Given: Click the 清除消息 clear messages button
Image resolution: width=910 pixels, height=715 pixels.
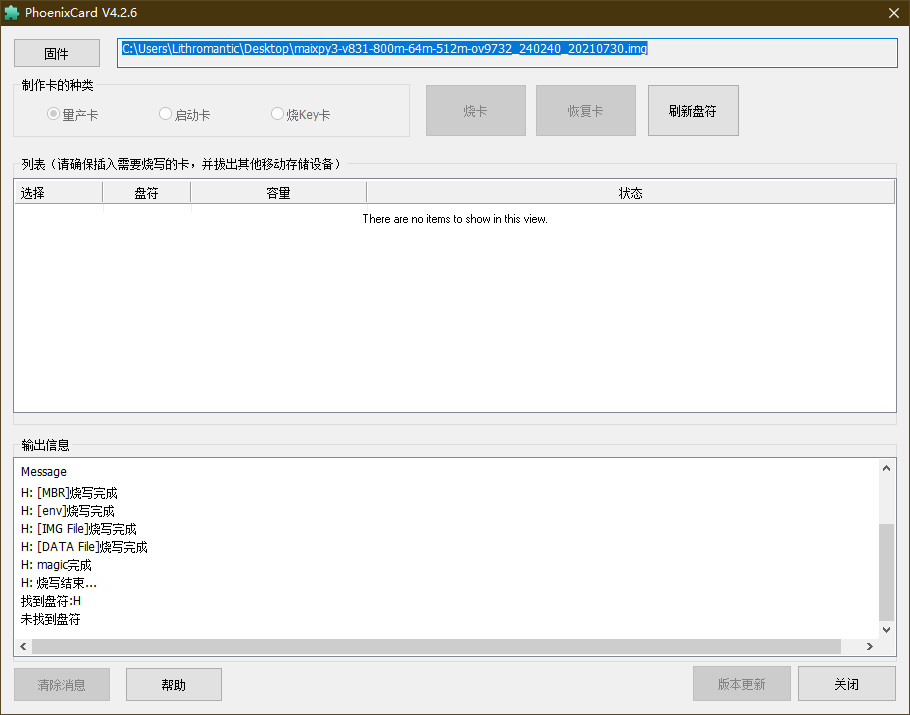Looking at the screenshot, I should coord(62,685).
